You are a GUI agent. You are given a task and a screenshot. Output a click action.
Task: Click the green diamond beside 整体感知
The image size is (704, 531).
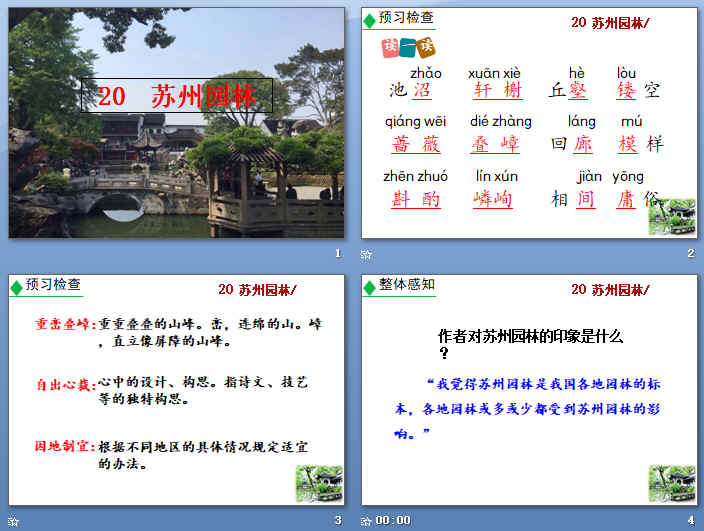[x=370, y=288]
